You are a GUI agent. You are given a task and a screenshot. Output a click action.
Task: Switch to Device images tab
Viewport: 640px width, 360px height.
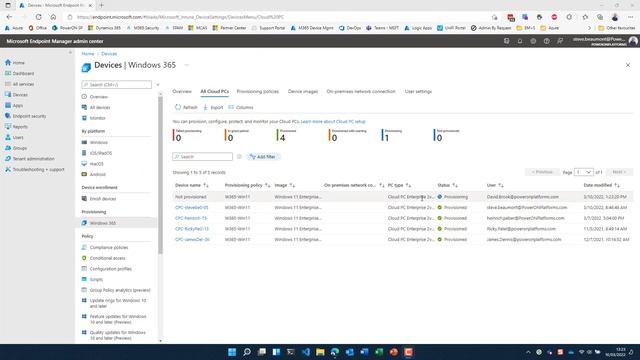tap(303, 91)
